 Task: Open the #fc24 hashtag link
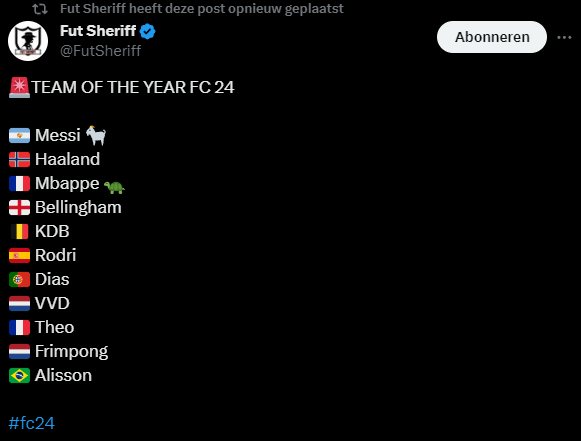point(31,423)
